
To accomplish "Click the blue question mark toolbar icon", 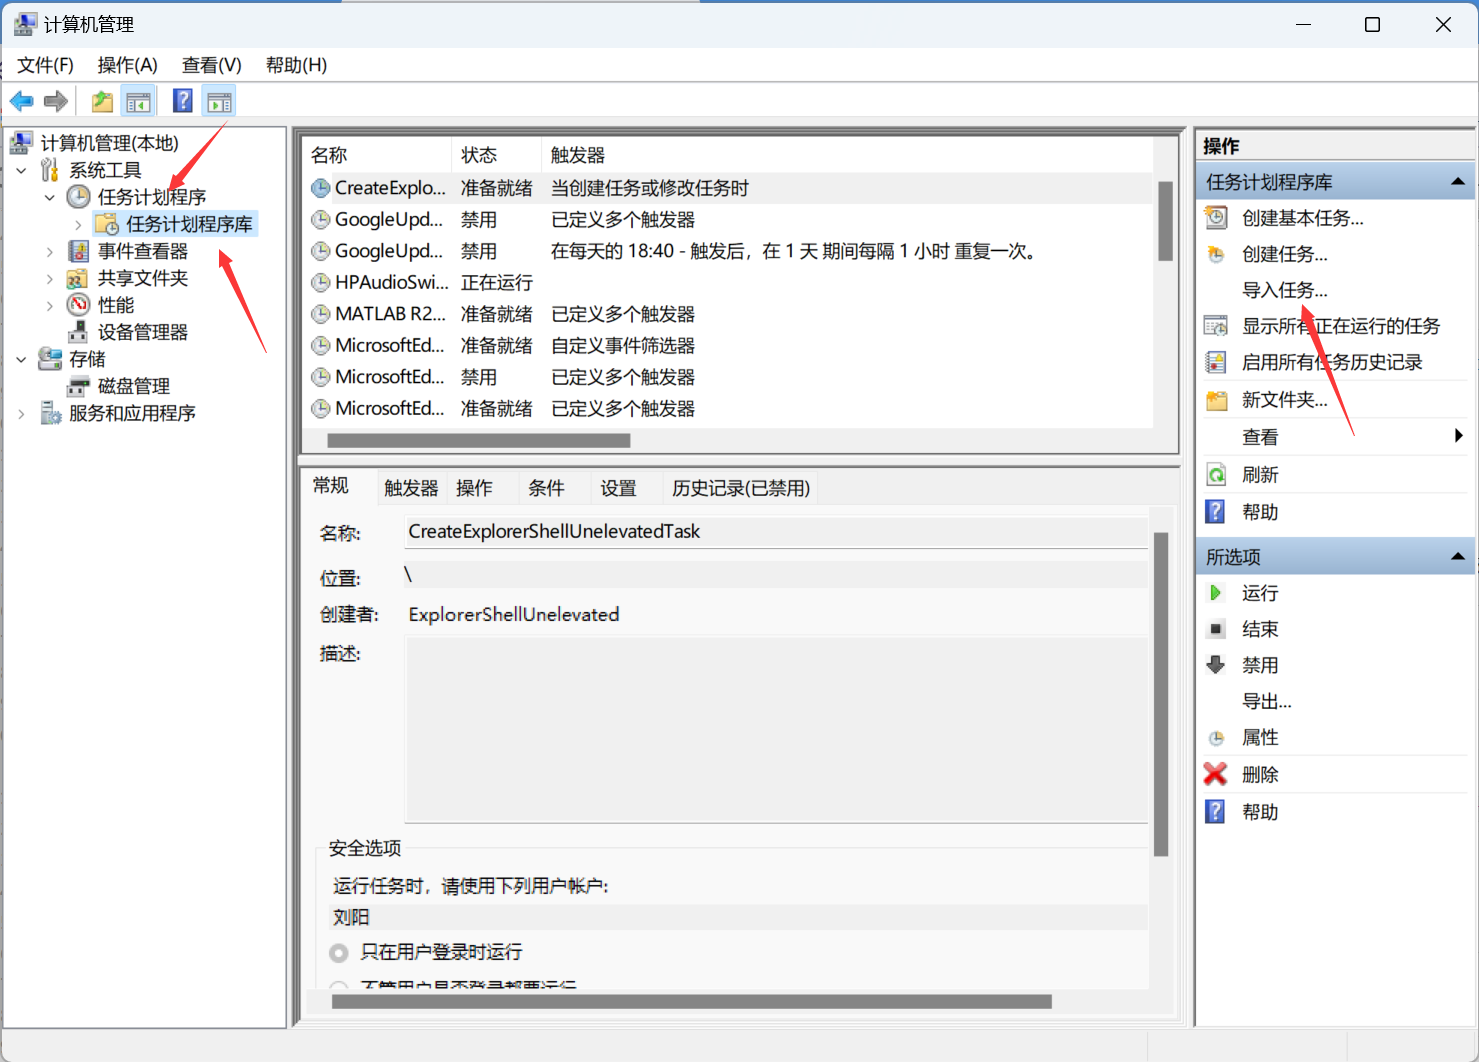I will pos(183,101).
